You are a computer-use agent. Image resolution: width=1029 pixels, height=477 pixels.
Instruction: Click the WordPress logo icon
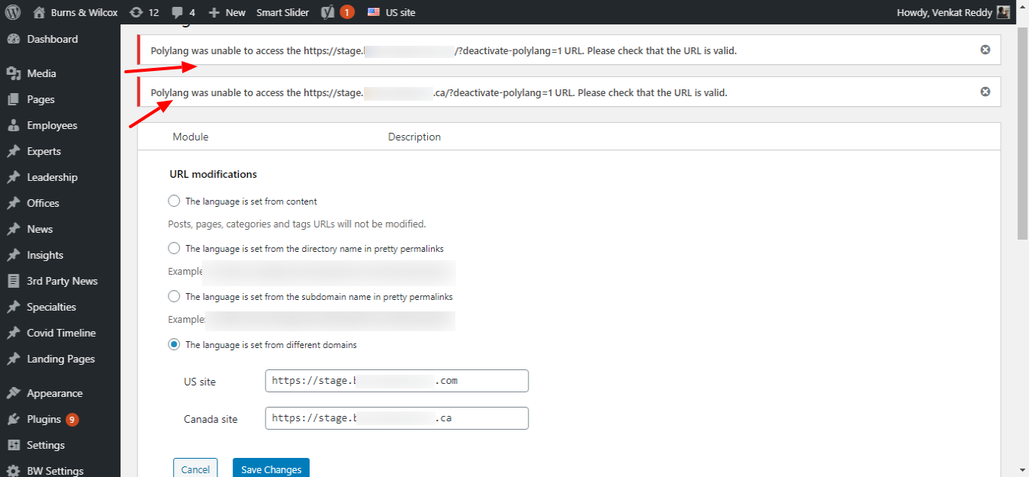[x=12, y=12]
